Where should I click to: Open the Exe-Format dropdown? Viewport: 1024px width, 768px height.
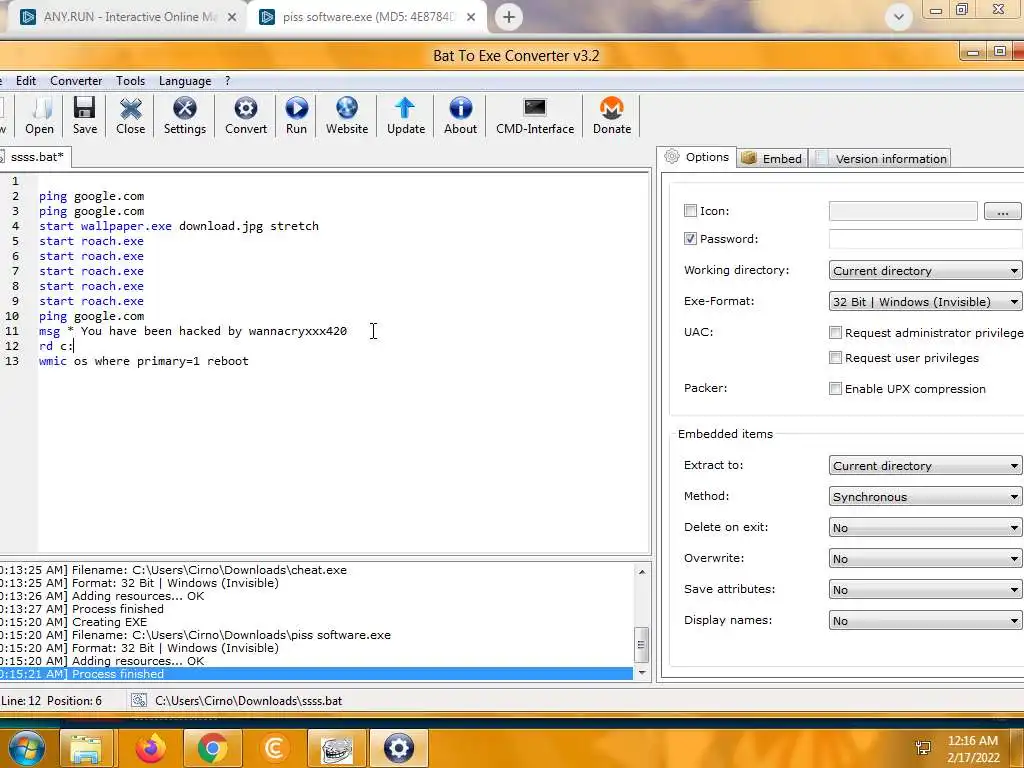point(925,302)
